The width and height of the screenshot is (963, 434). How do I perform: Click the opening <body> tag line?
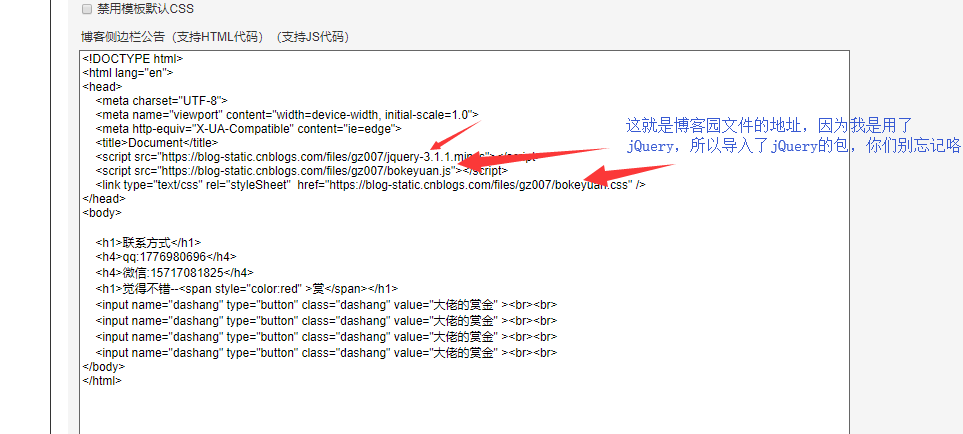pos(102,212)
